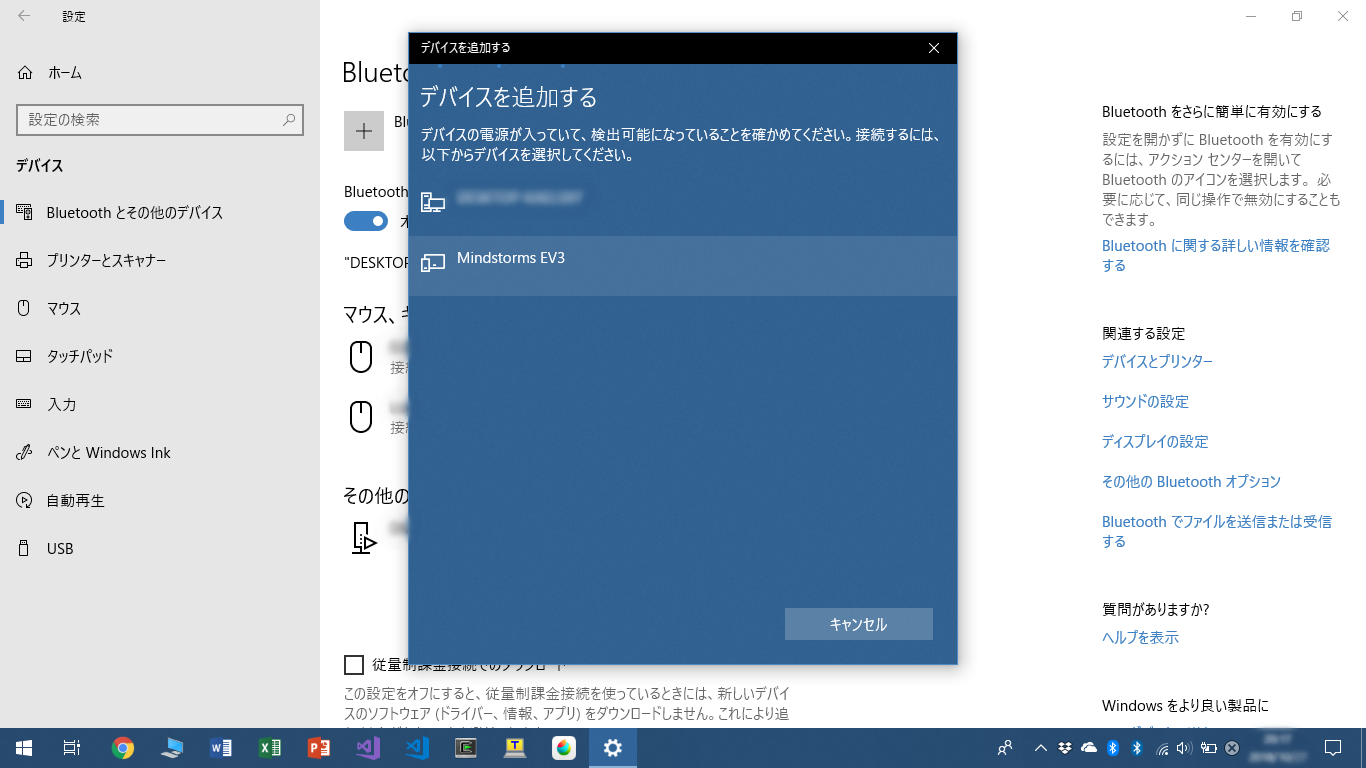Image resolution: width=1366 pixels, height=768 pixels.
Task: Open the Action Center notification icon
Action: 1332,748
